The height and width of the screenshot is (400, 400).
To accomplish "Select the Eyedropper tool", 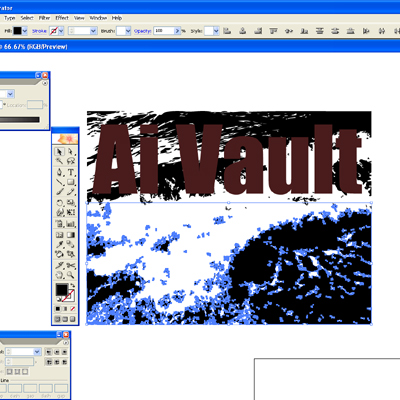I will tap(59, 245).
